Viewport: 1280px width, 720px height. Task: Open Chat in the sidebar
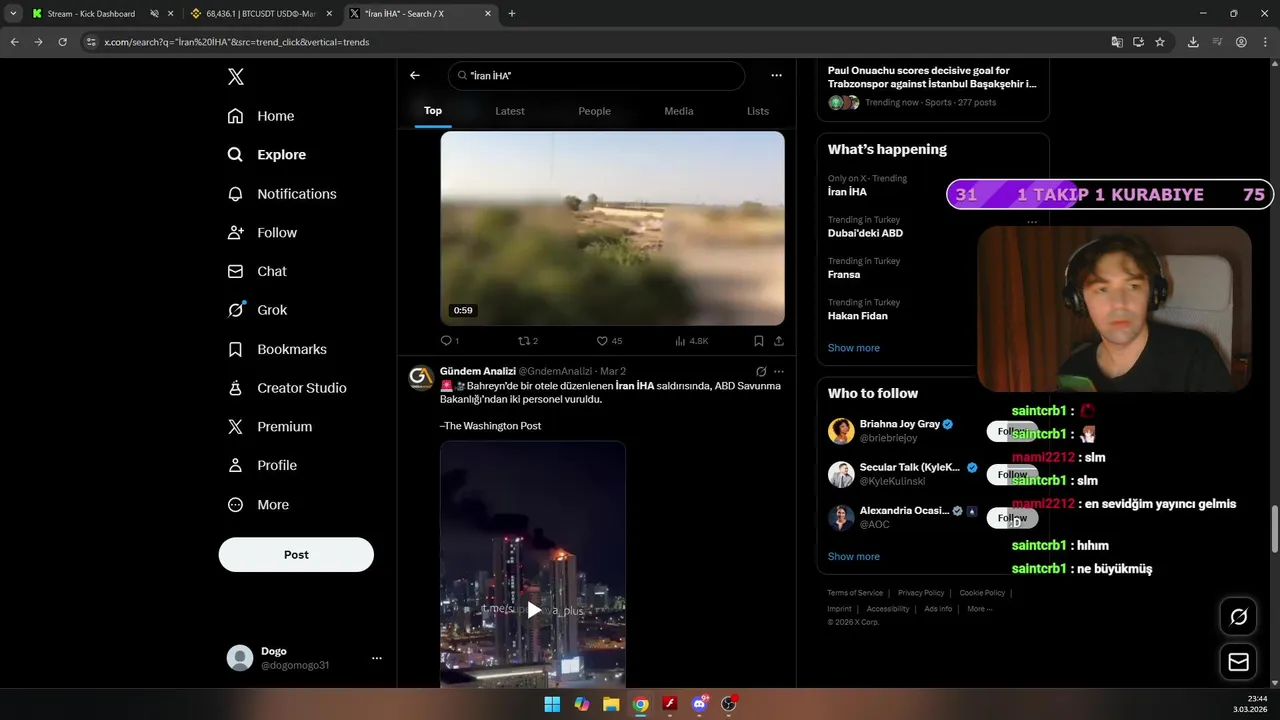pos(257,271)
